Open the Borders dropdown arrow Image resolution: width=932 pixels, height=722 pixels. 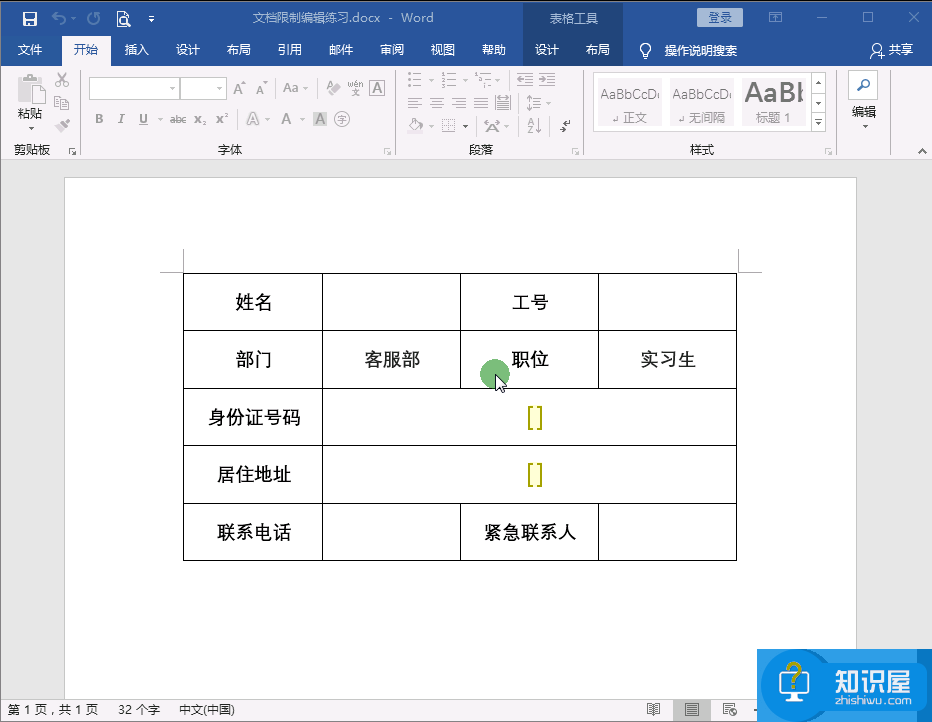point(465,126)
